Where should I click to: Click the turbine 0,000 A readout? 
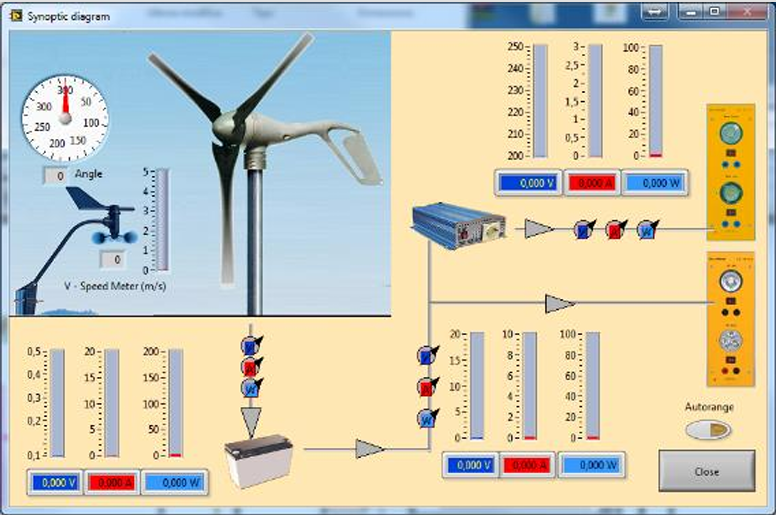111,482
